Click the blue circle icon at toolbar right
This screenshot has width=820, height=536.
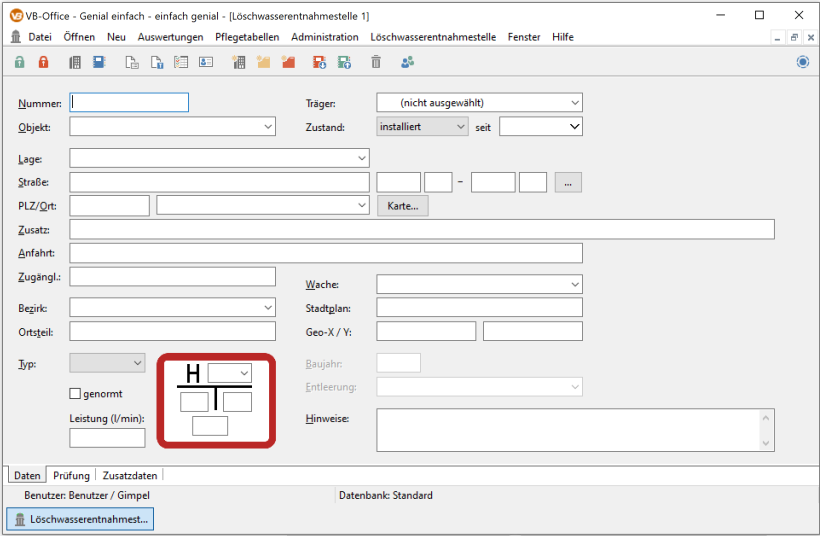802,62
